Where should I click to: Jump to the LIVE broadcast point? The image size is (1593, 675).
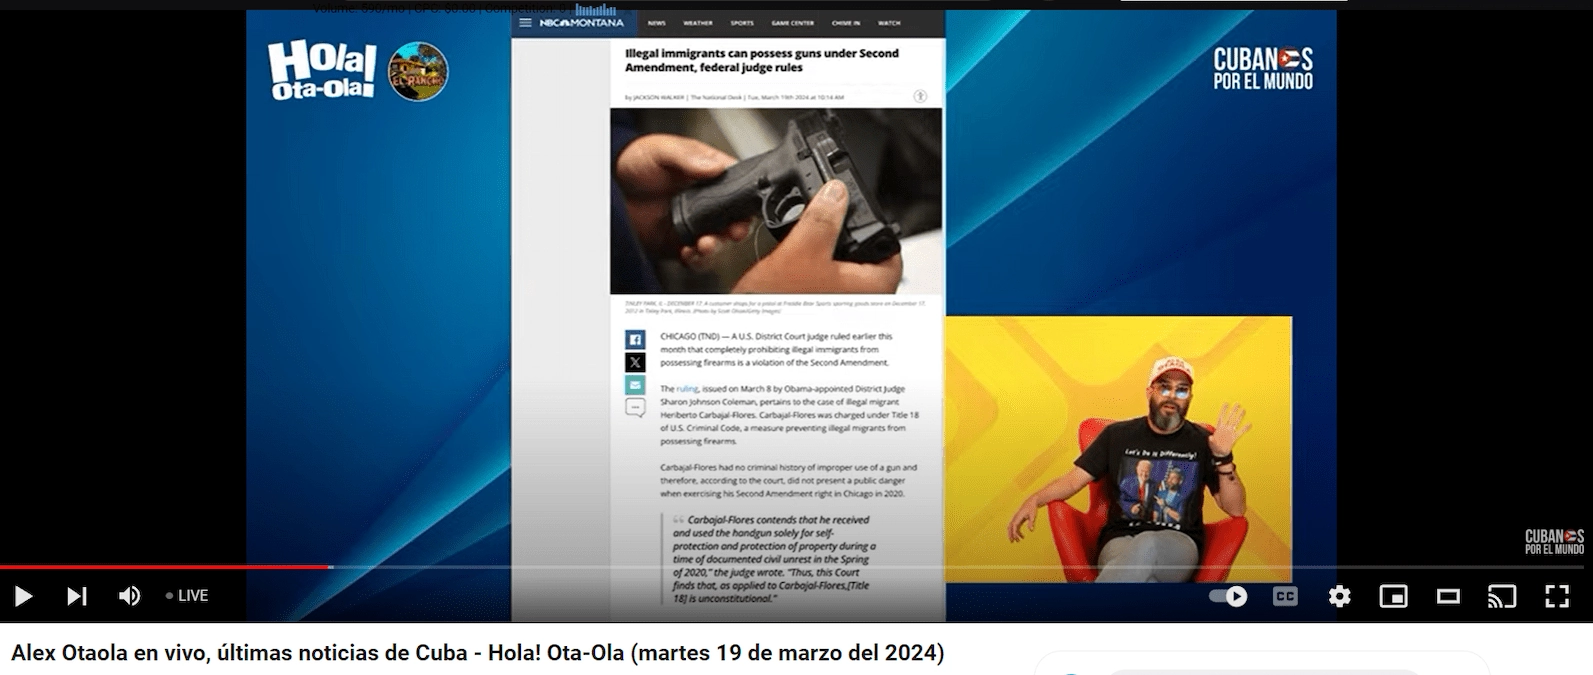[187, 596]
